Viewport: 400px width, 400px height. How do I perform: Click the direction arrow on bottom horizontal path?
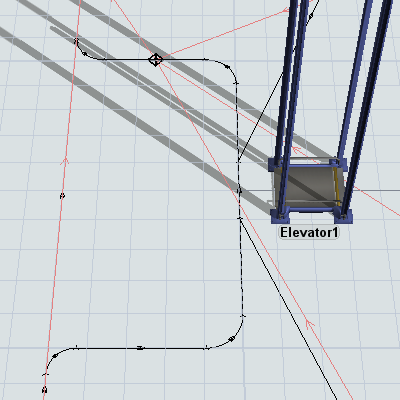[x=140, y=348]
